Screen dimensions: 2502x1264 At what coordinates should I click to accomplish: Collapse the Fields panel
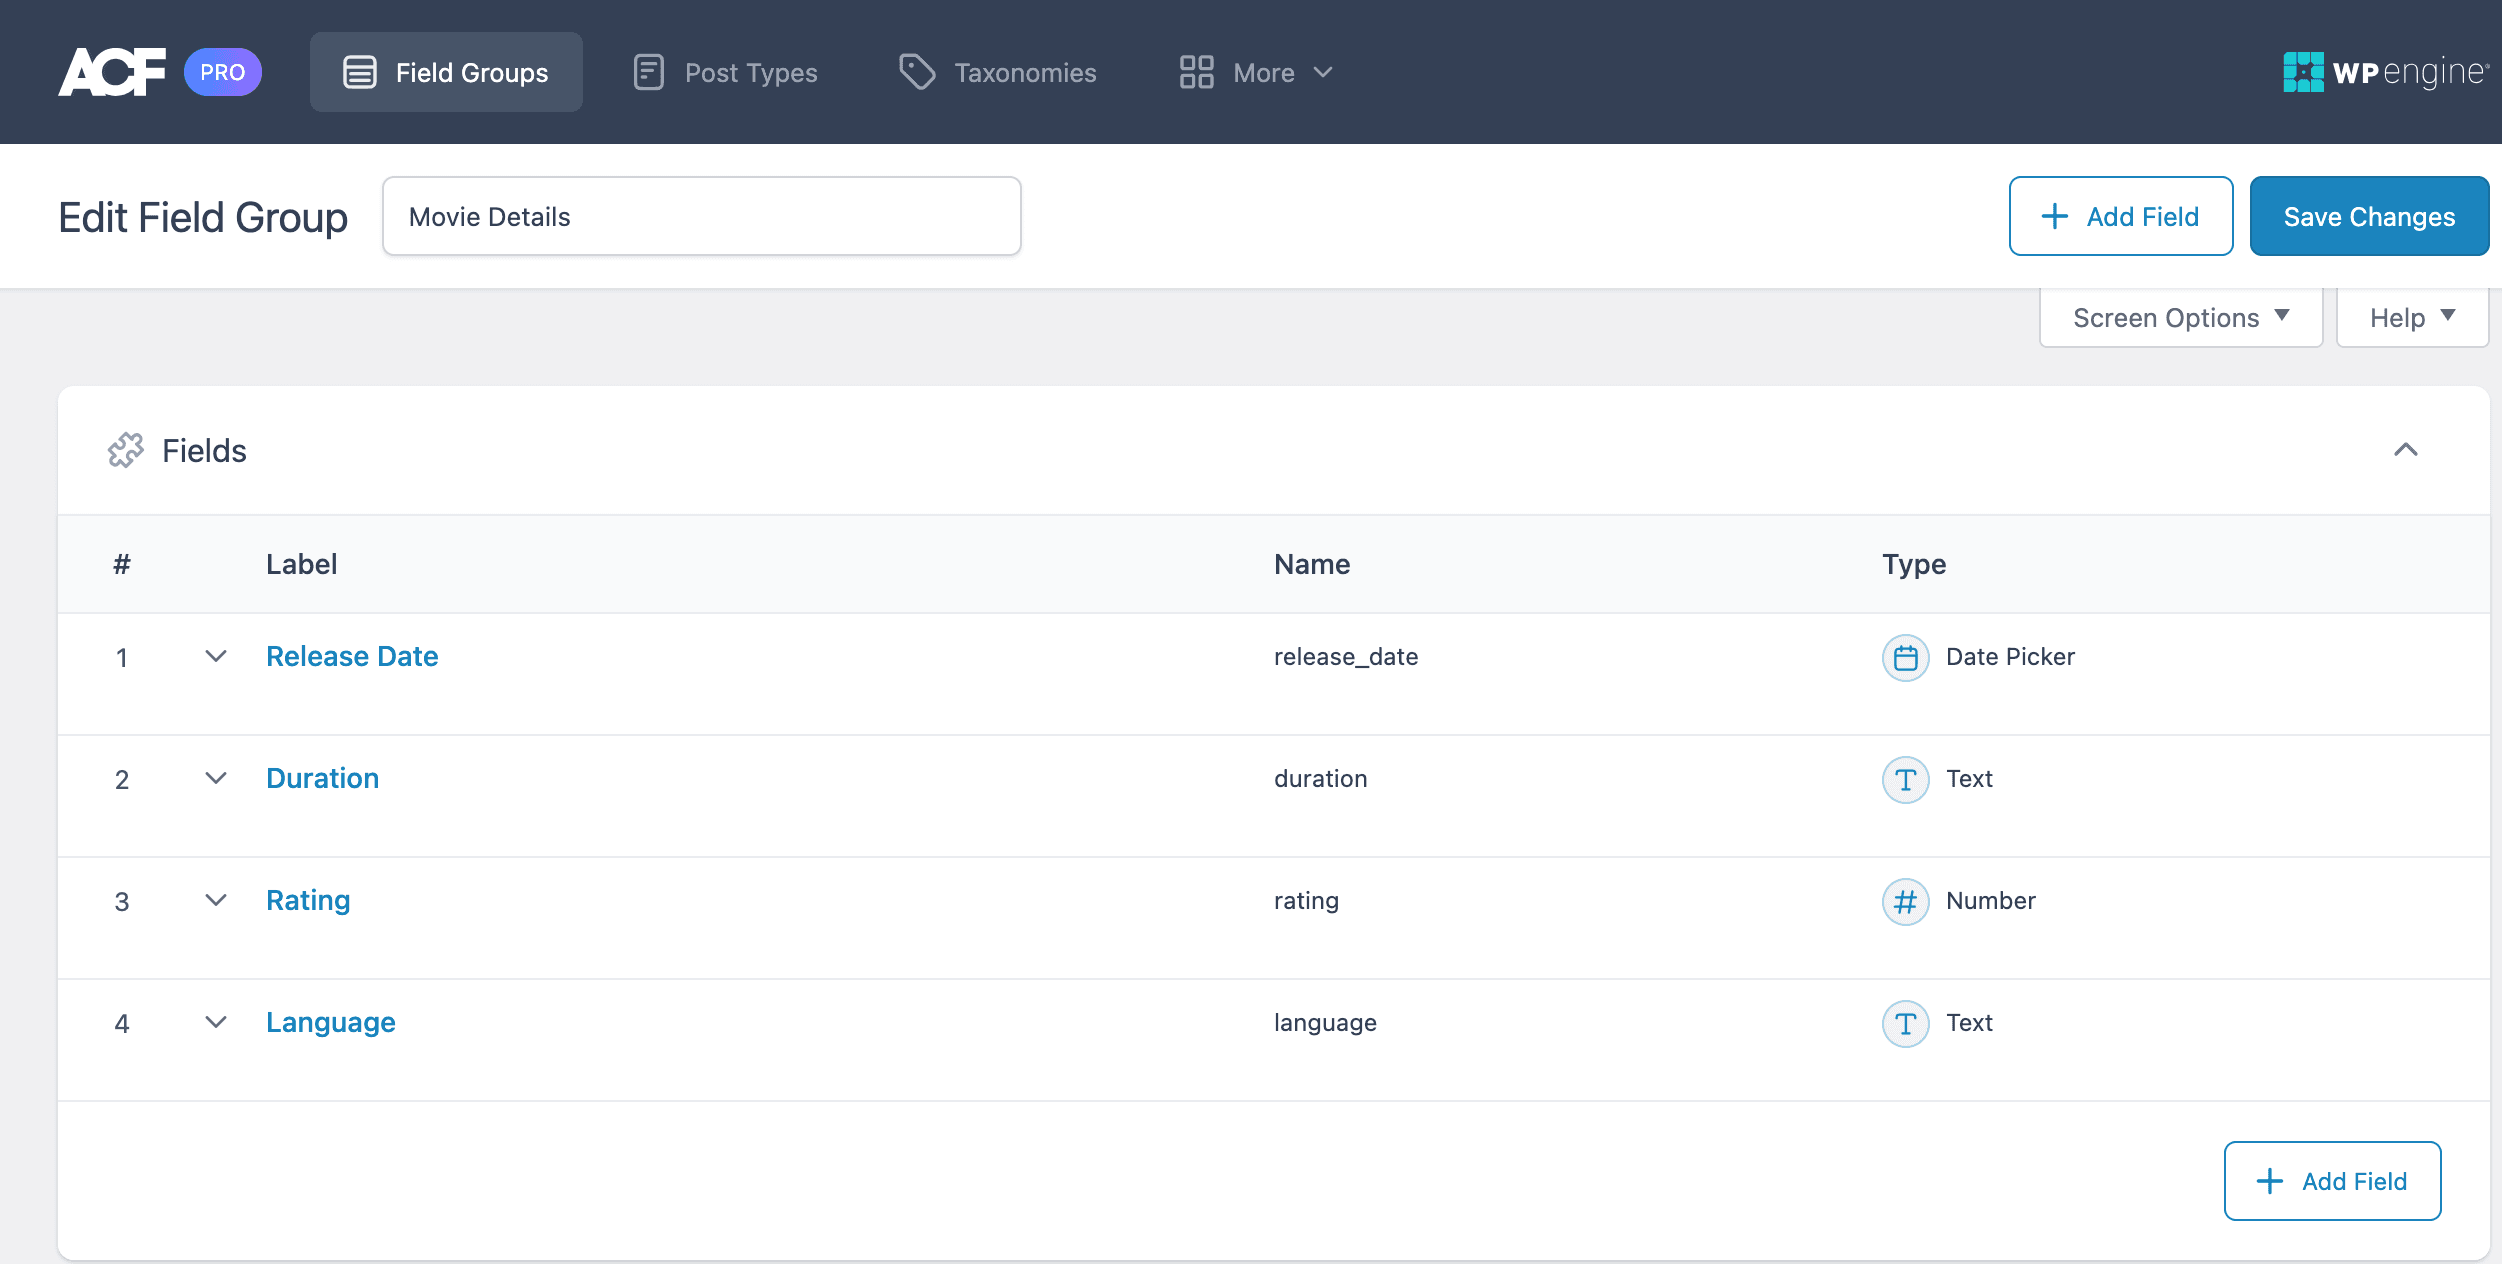2405,448
